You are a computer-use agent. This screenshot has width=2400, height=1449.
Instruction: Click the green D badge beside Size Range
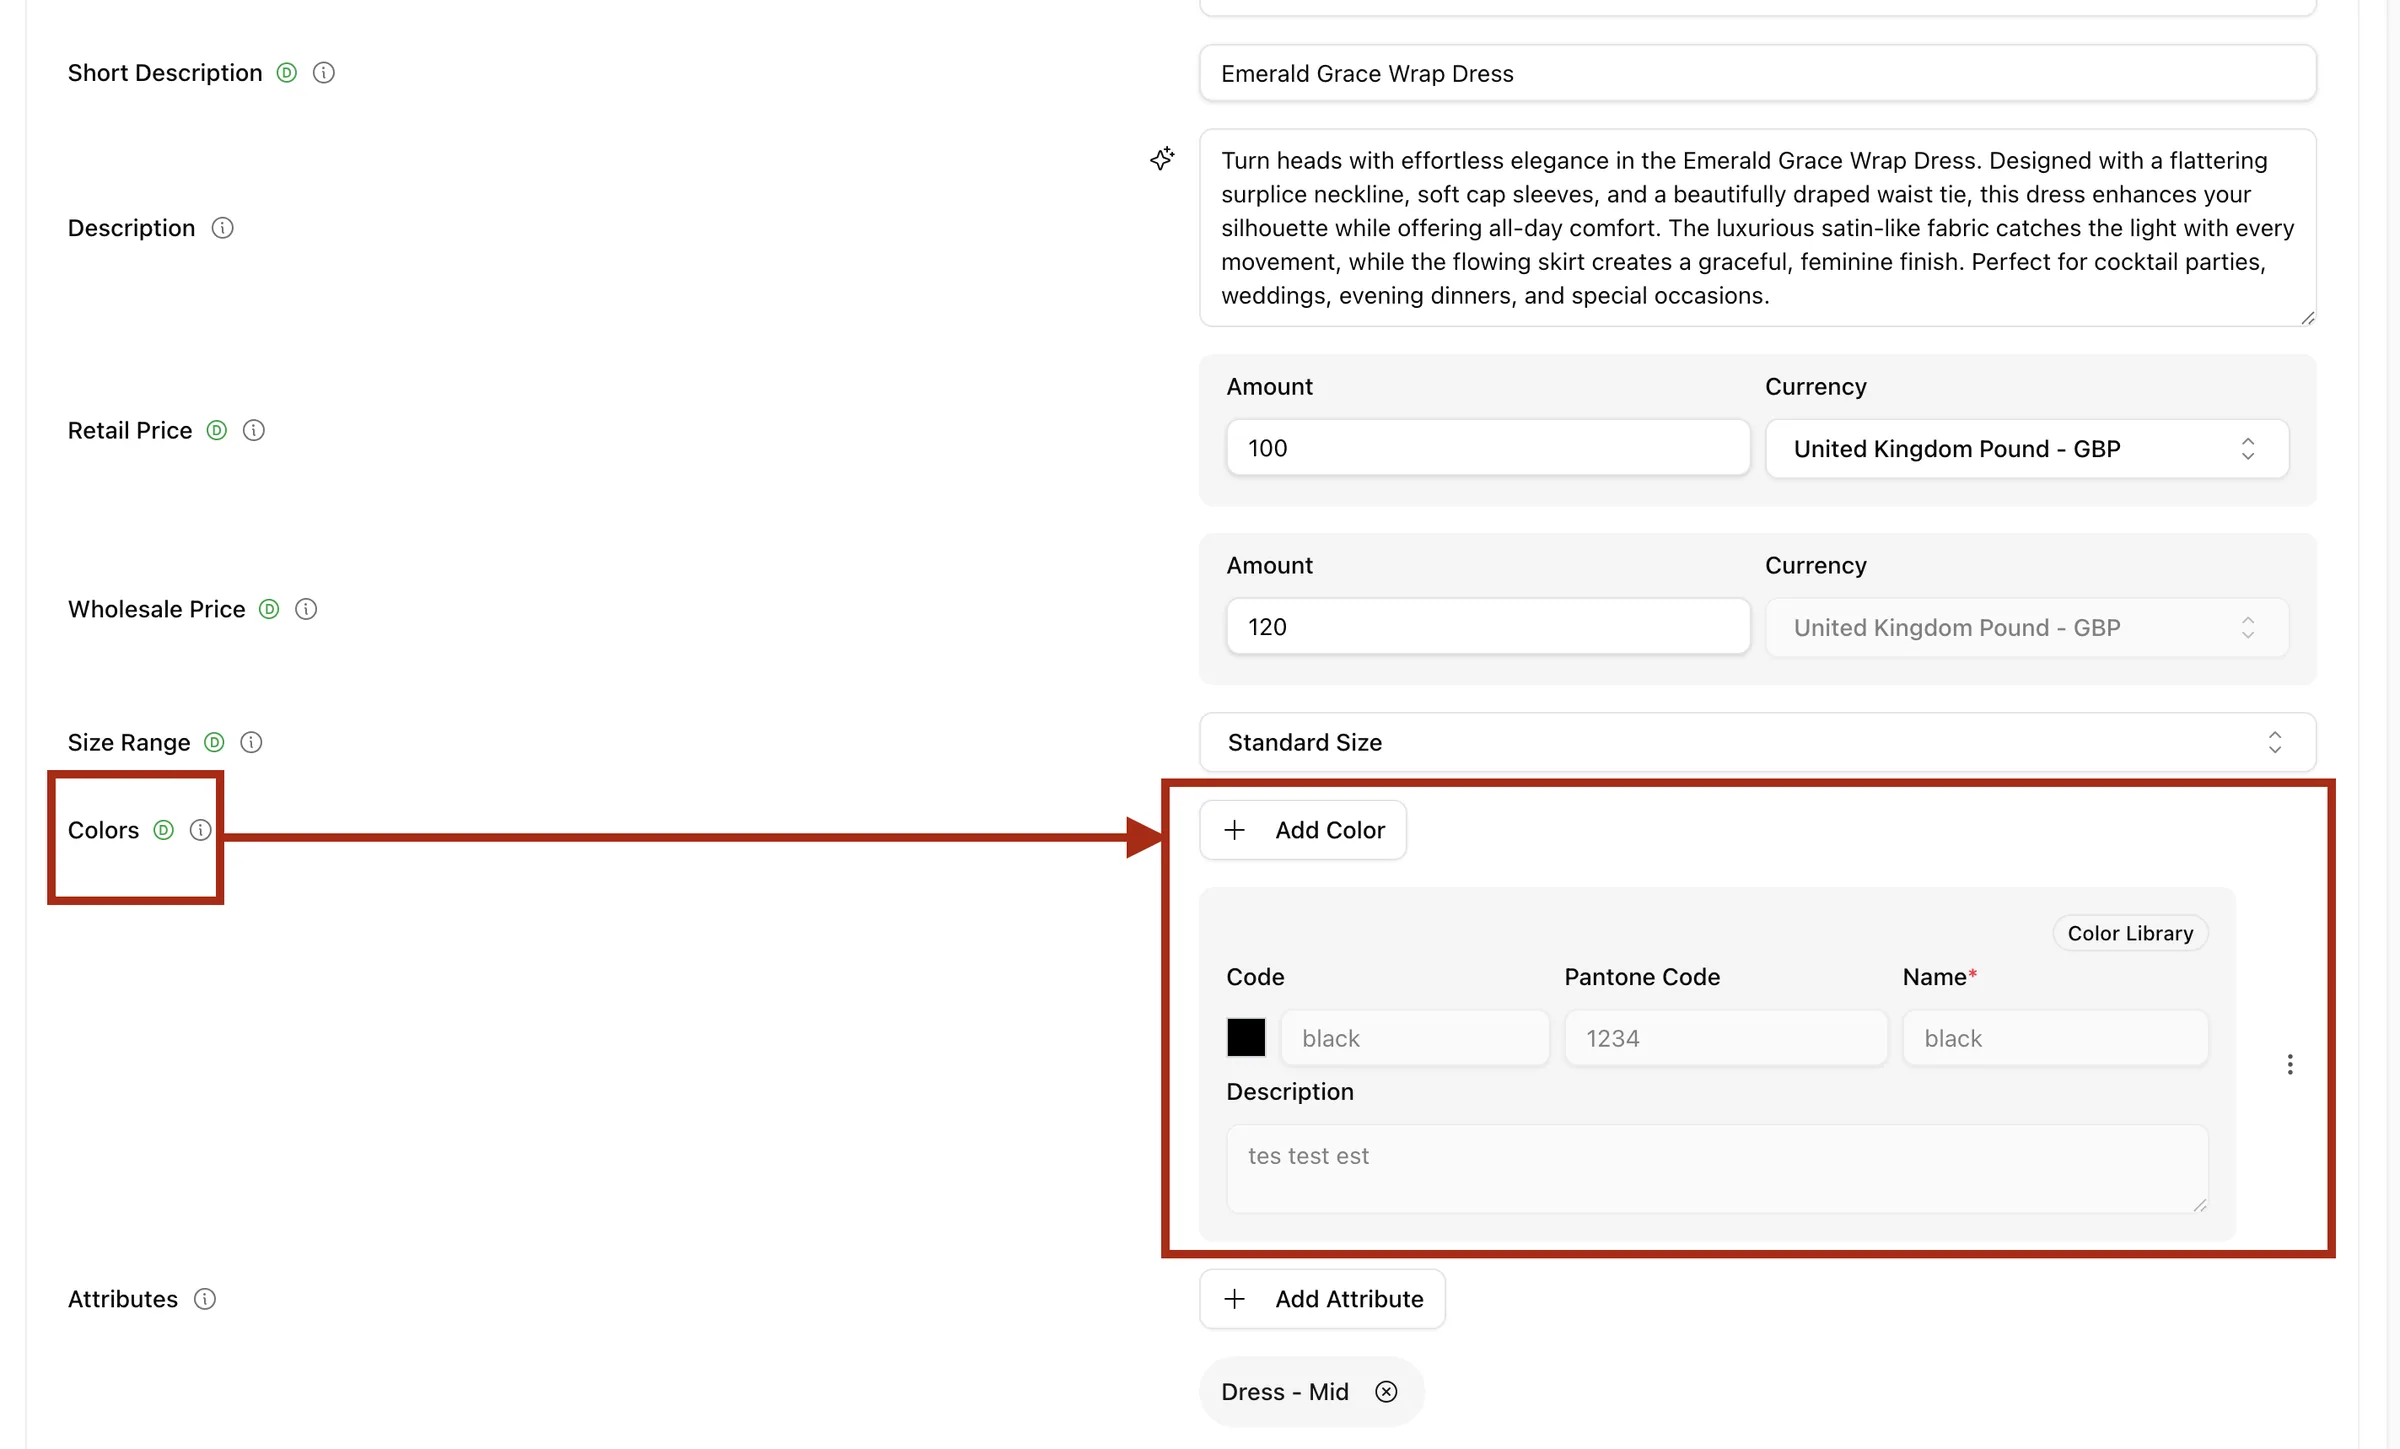coord(214,742)
